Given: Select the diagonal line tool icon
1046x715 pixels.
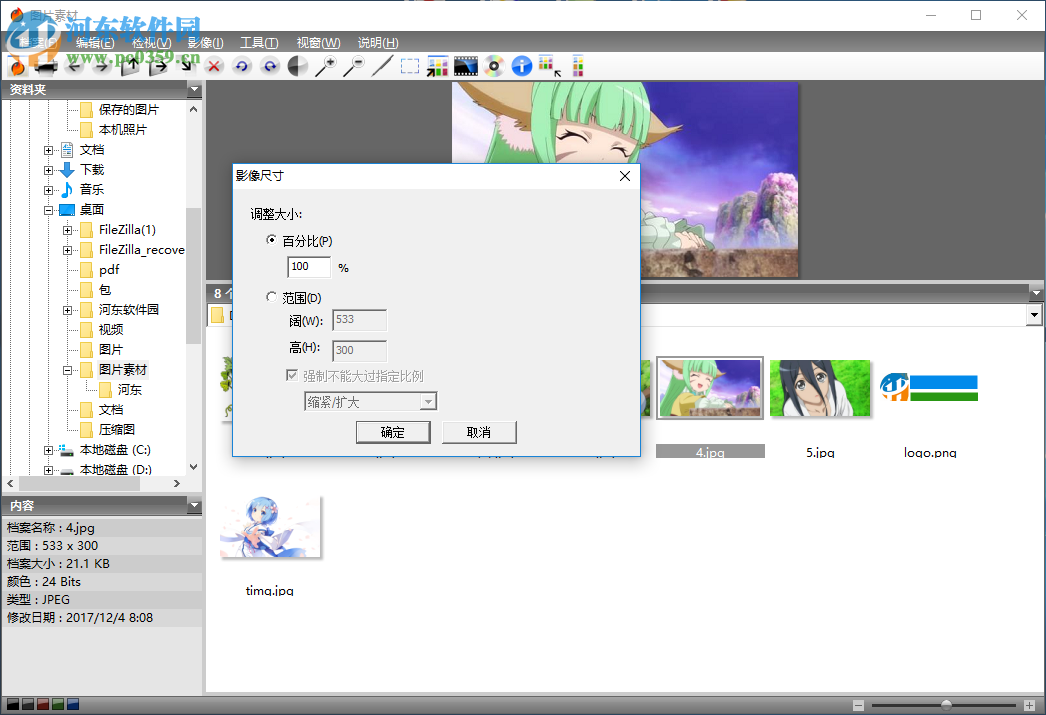Looking at the screenshot, I should [x=382, y=66].
